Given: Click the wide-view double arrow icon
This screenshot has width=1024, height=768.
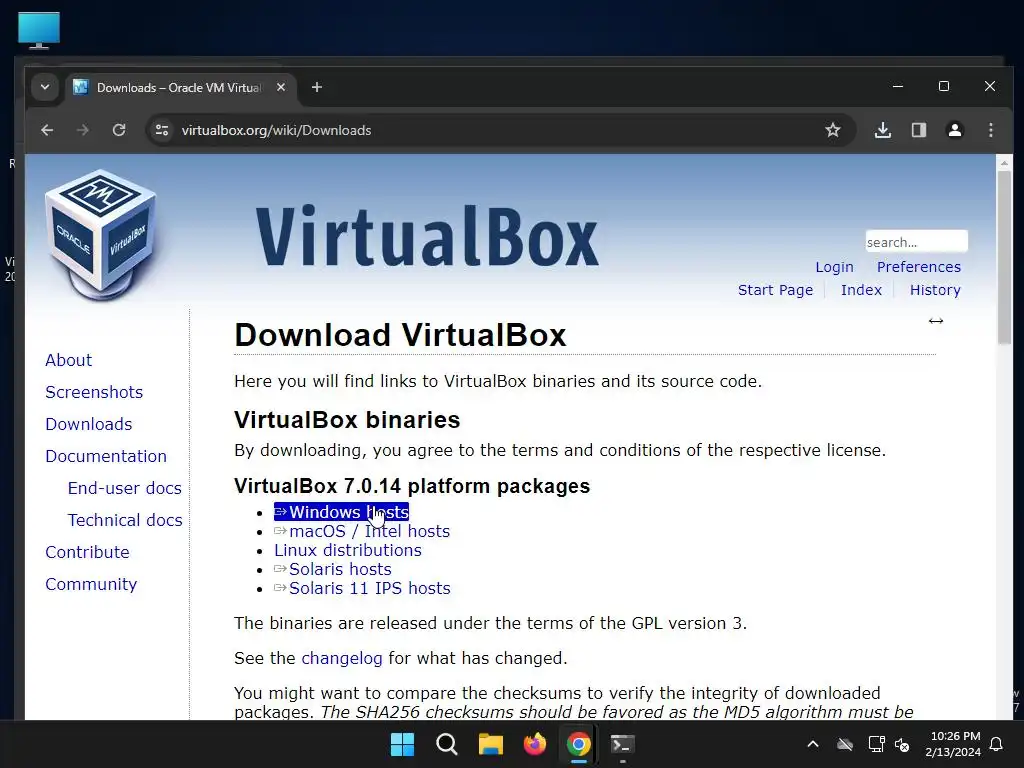Looking at the screenshot, I should click(936, 321).
